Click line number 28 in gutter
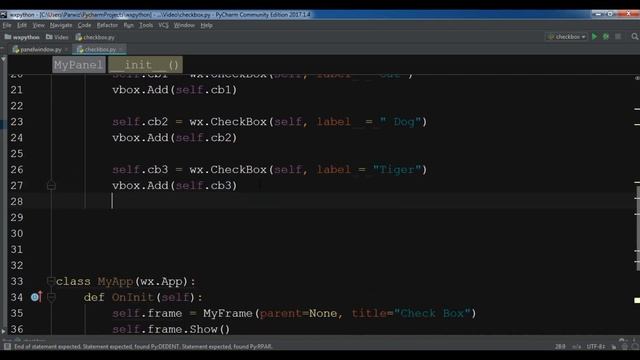This screenshot has width=640, height=360. (17, 202)
